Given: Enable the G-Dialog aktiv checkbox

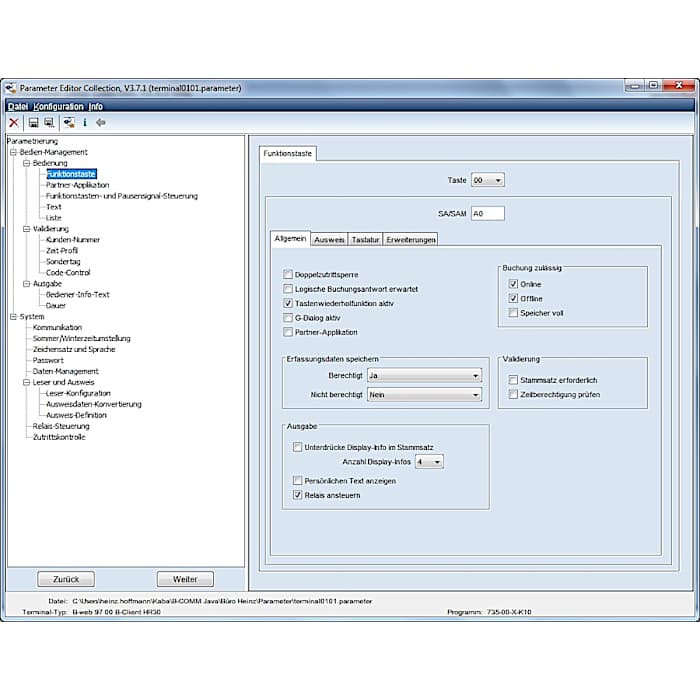Looking at the screenshot, I should tap(288, 318).
